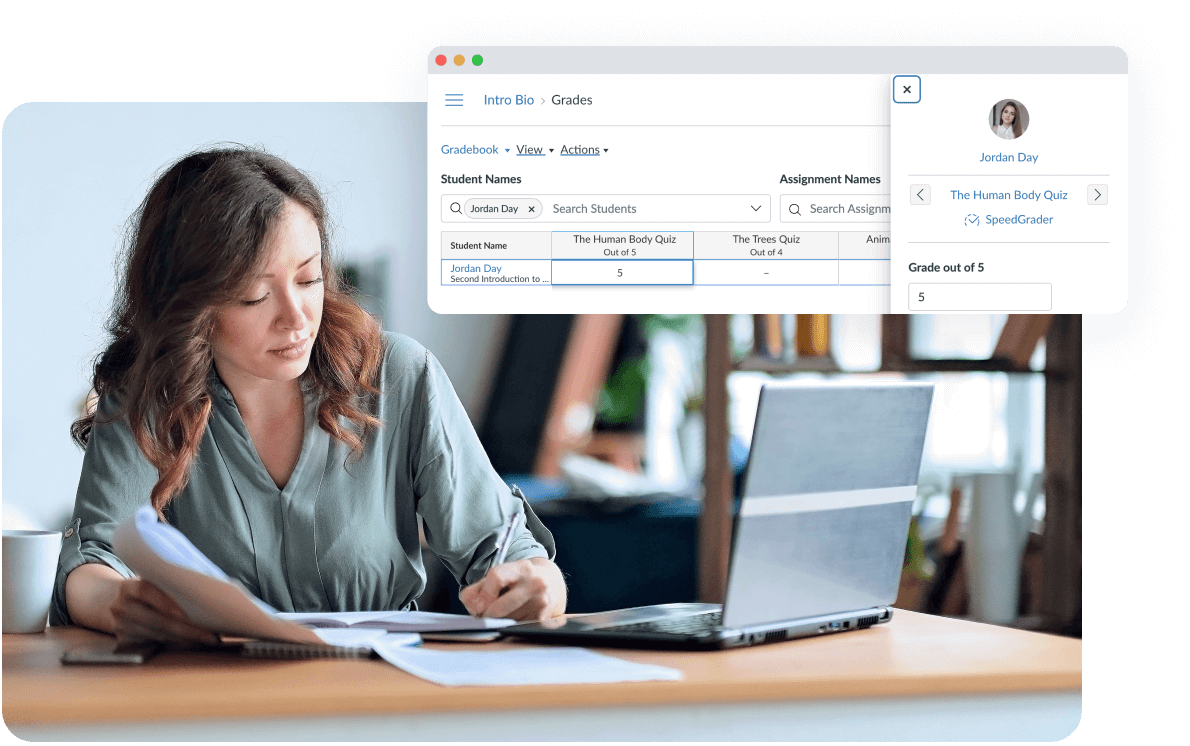
Task: Expand the Search Students dropdown chevron
Action: pos(756,209)
